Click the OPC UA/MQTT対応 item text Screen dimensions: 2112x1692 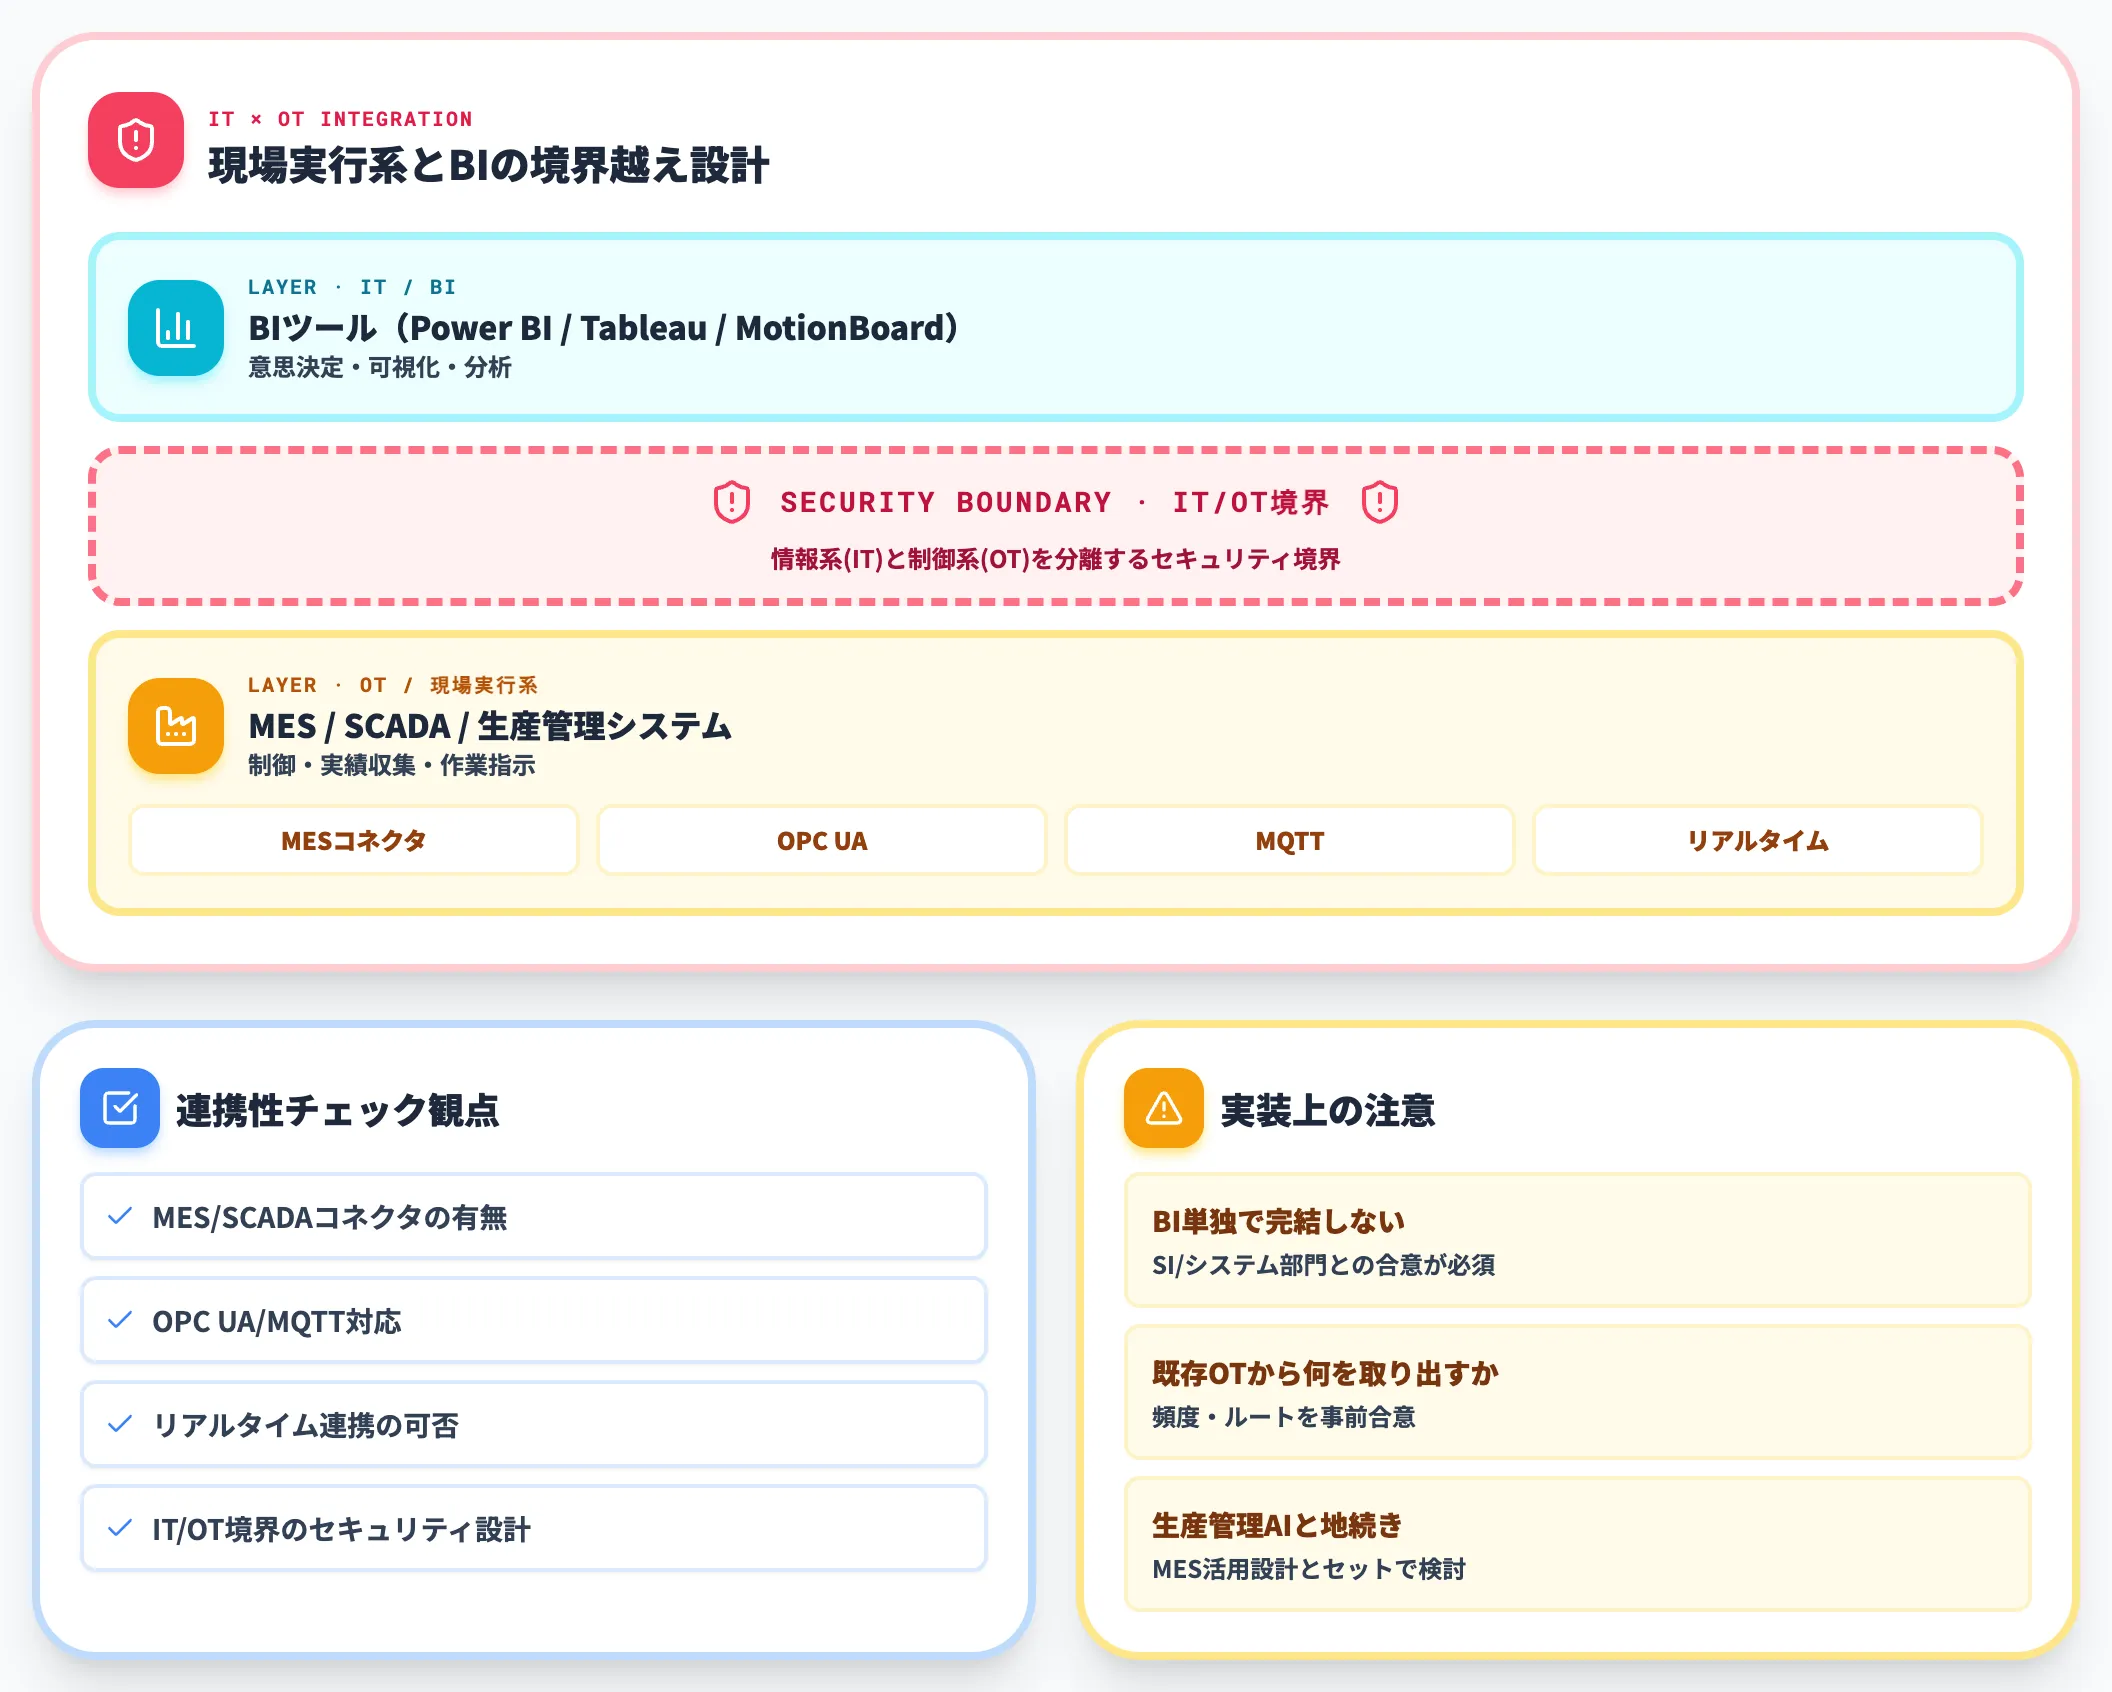pos(277,1321)
